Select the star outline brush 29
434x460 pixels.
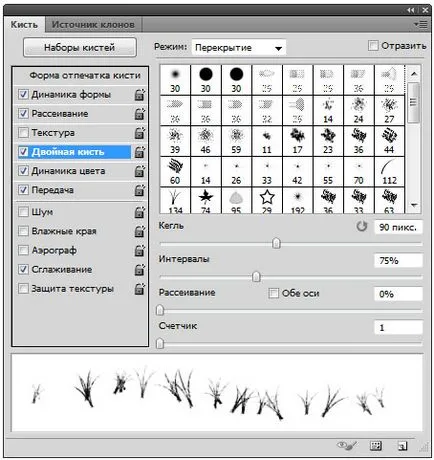tap(267, 201)
